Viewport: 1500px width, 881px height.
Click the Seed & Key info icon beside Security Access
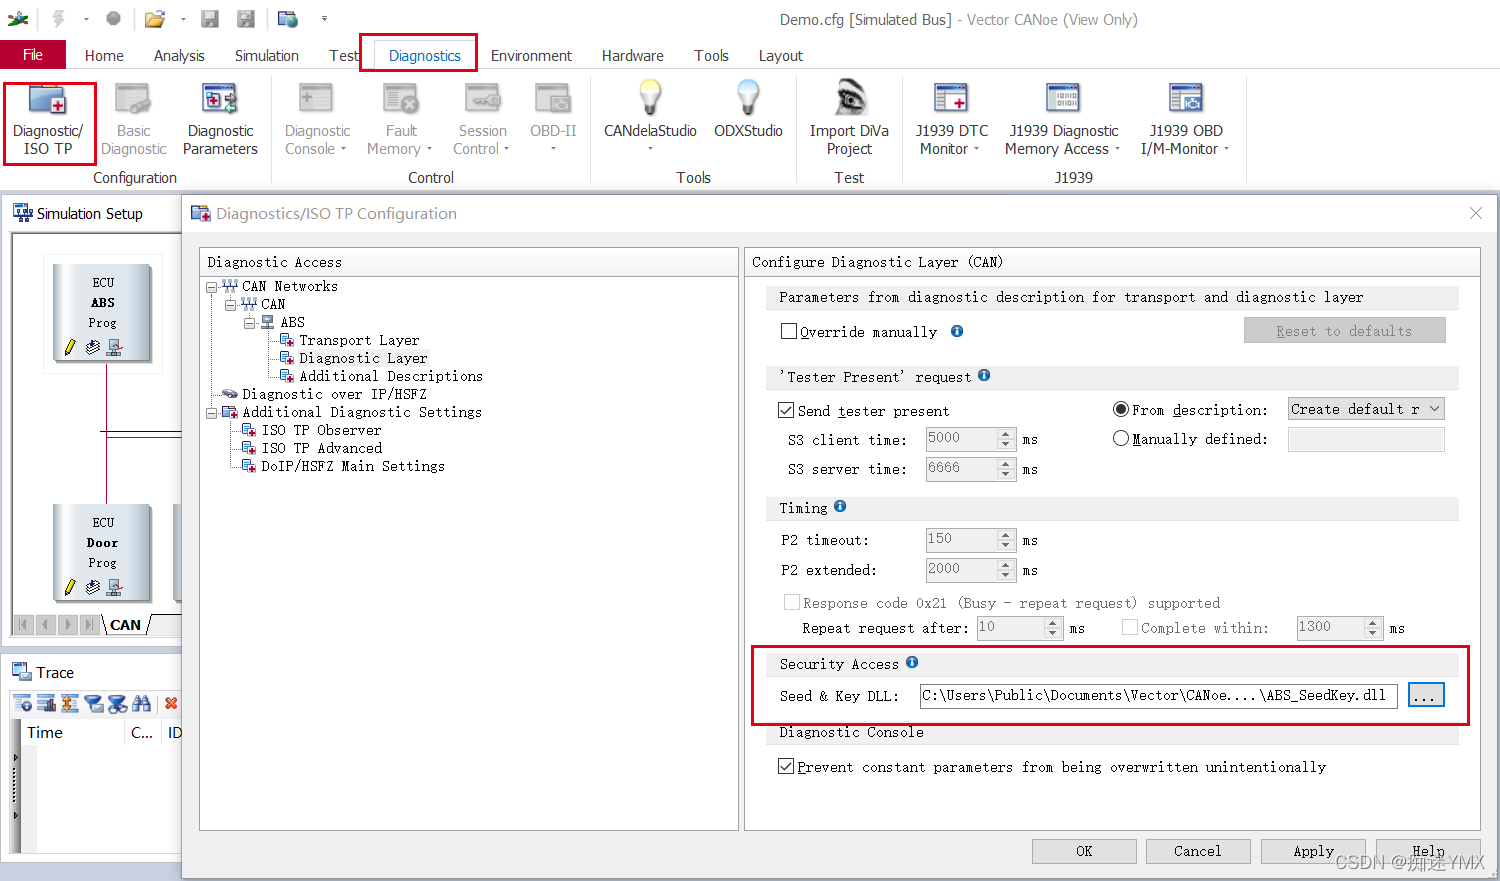(912, 662)
